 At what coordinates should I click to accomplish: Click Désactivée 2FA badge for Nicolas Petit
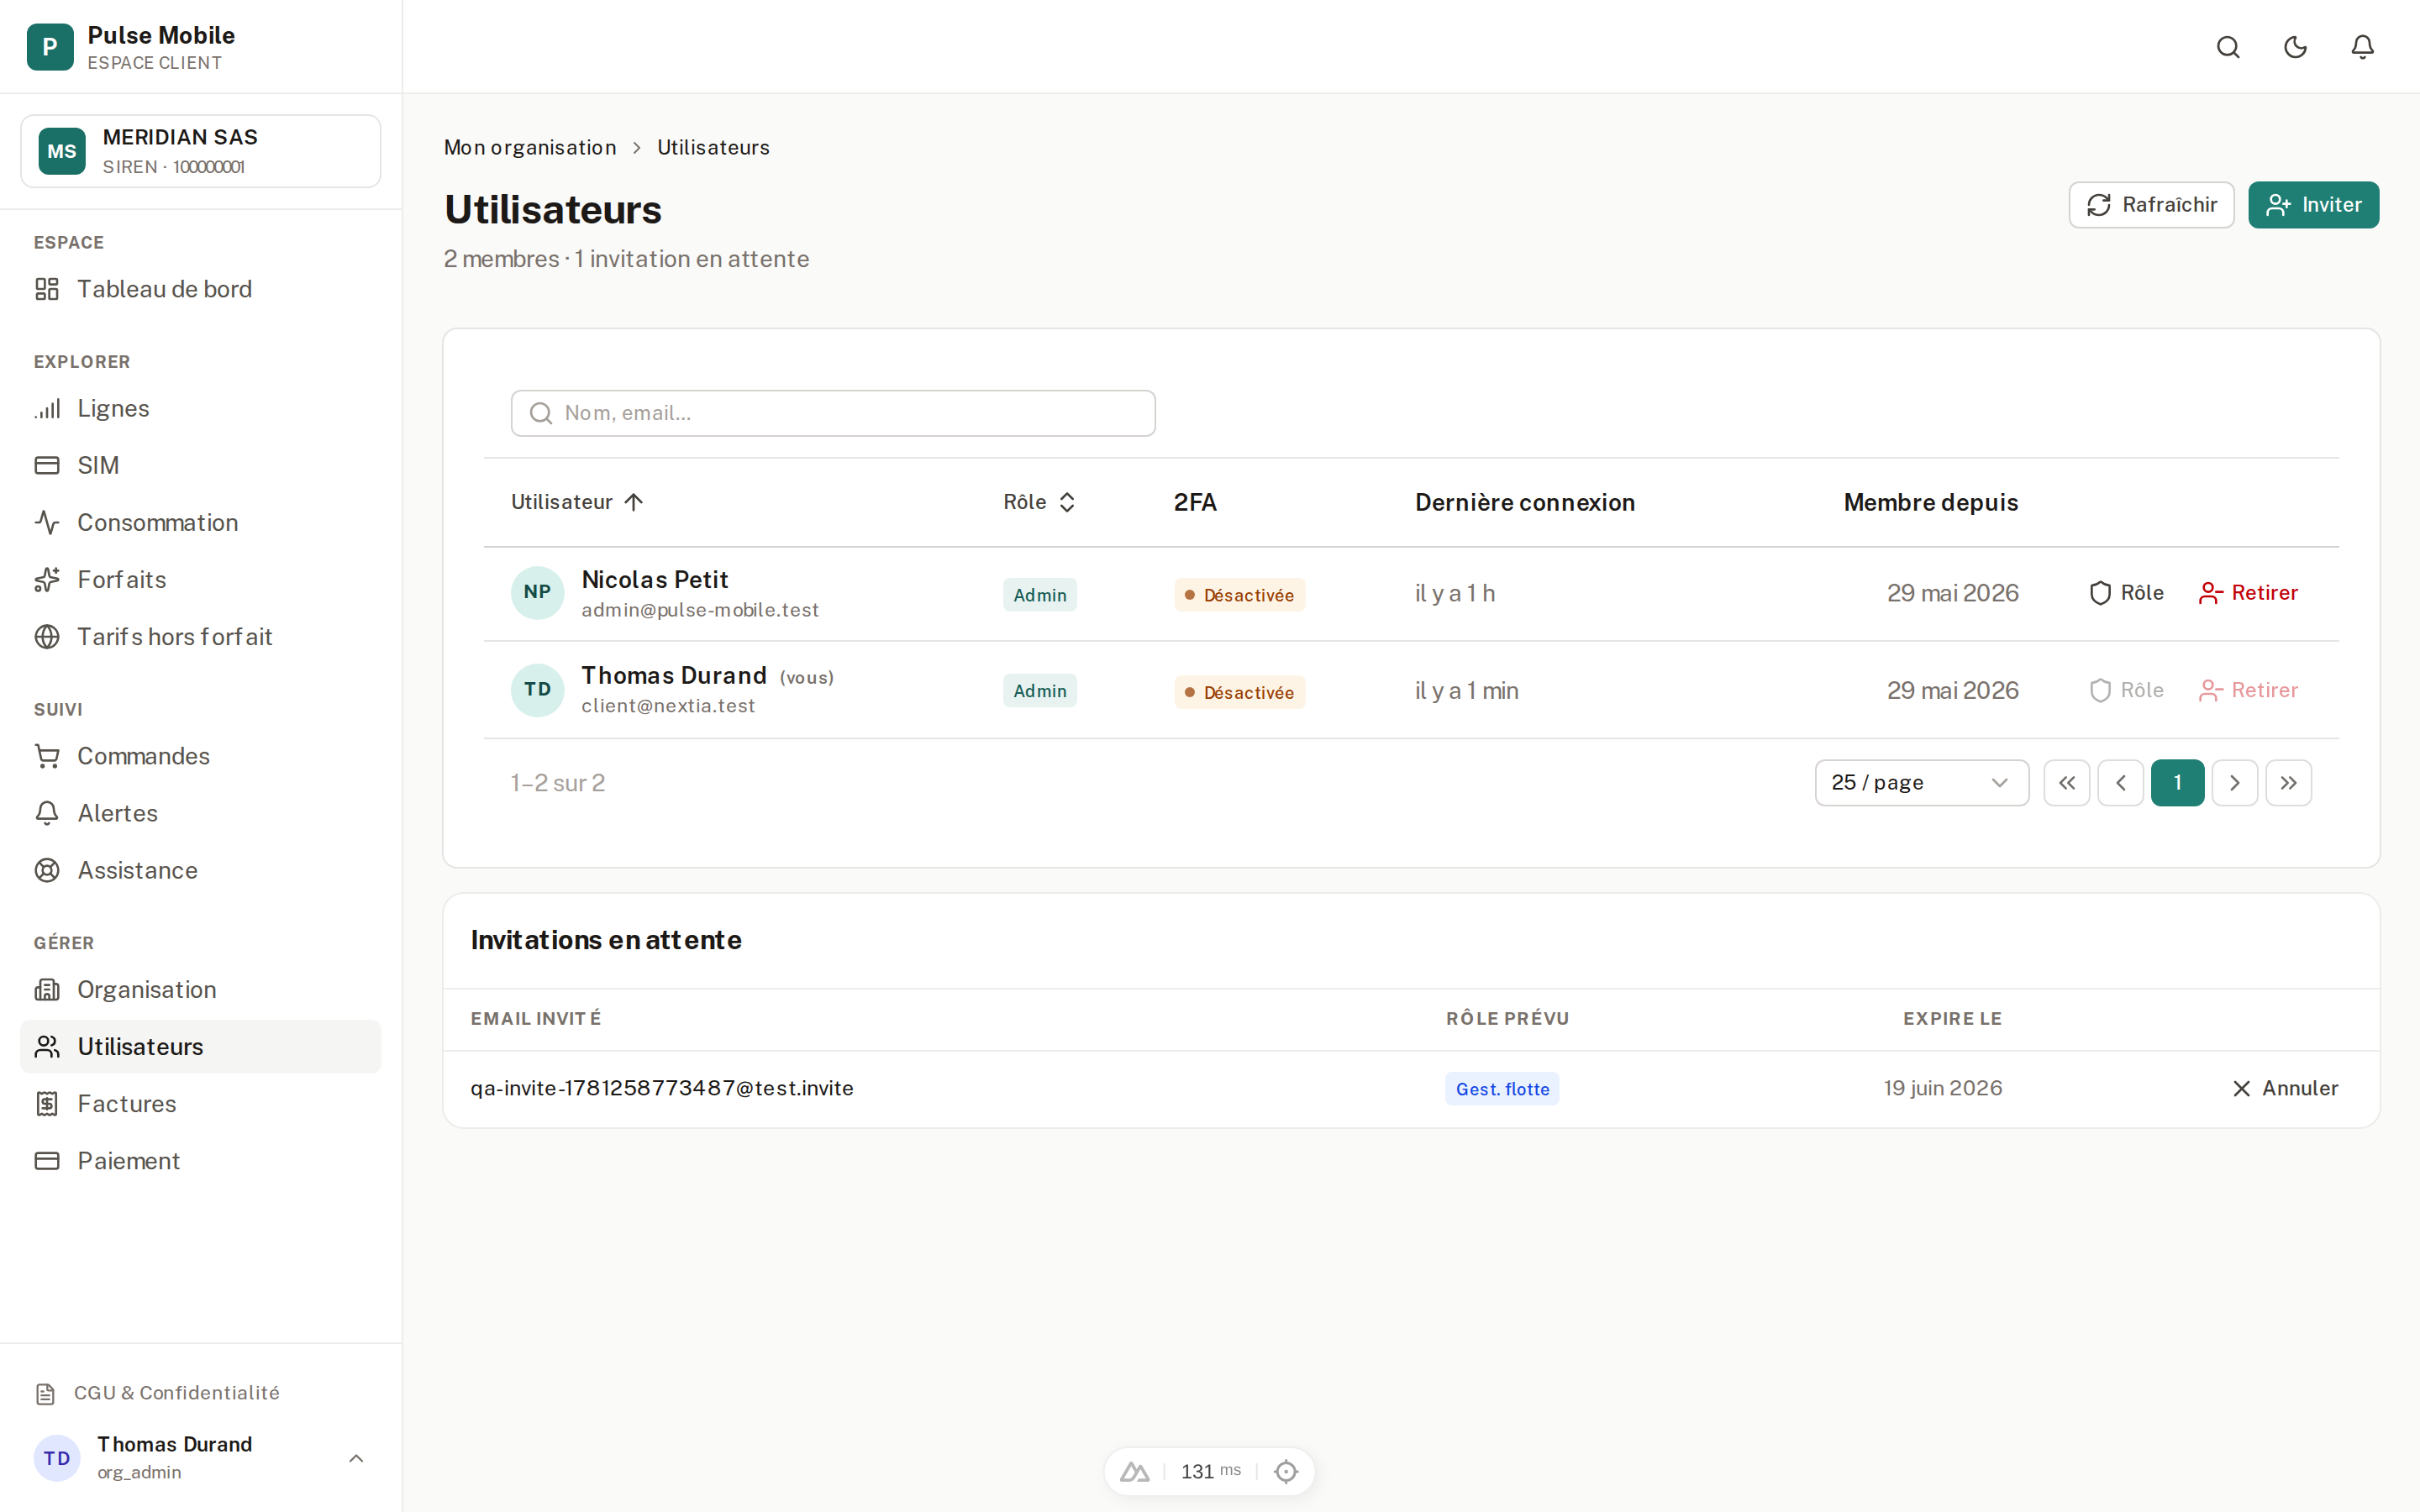click(x=1239, y=594)
